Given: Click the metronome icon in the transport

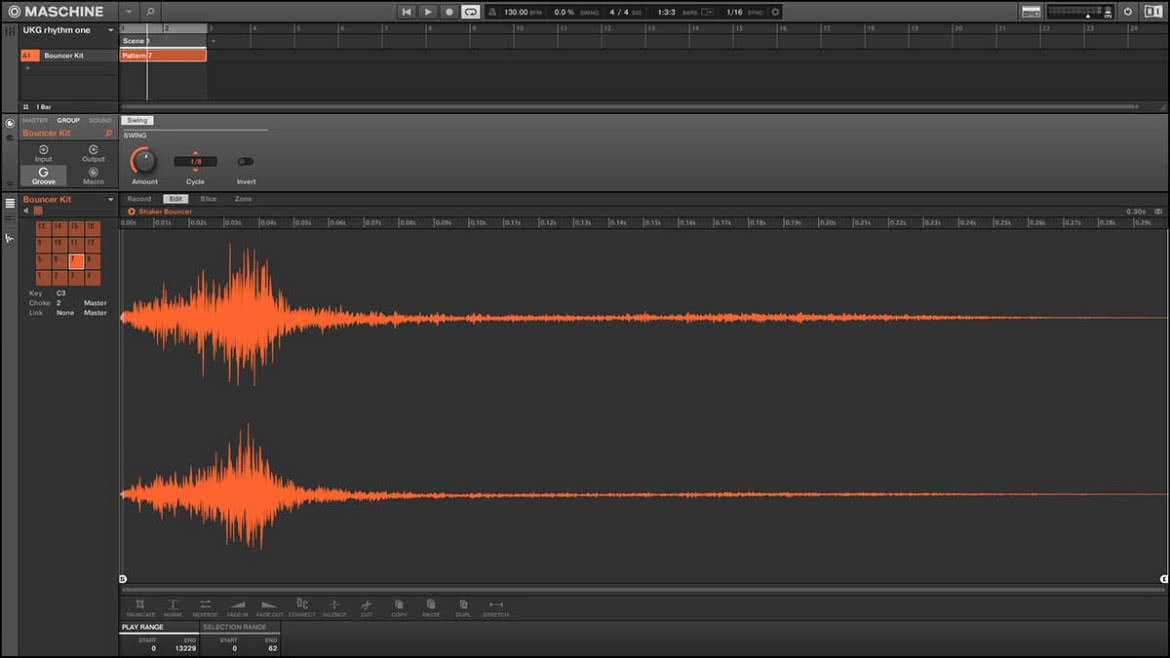Looking at the screenshot, I should [492, 12].
